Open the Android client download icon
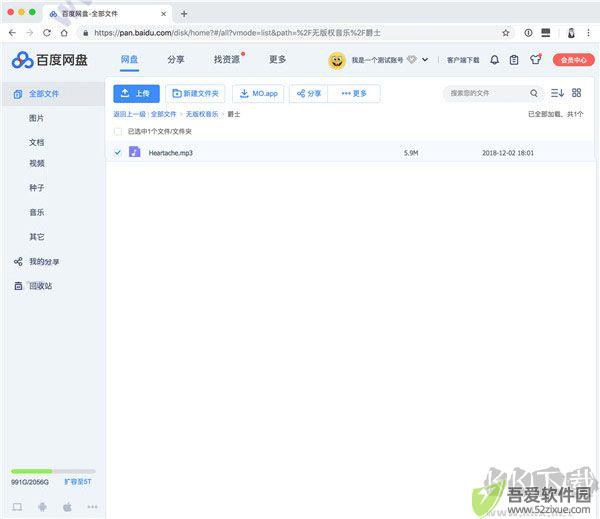600x519 pixels. [x=42, y=507]
